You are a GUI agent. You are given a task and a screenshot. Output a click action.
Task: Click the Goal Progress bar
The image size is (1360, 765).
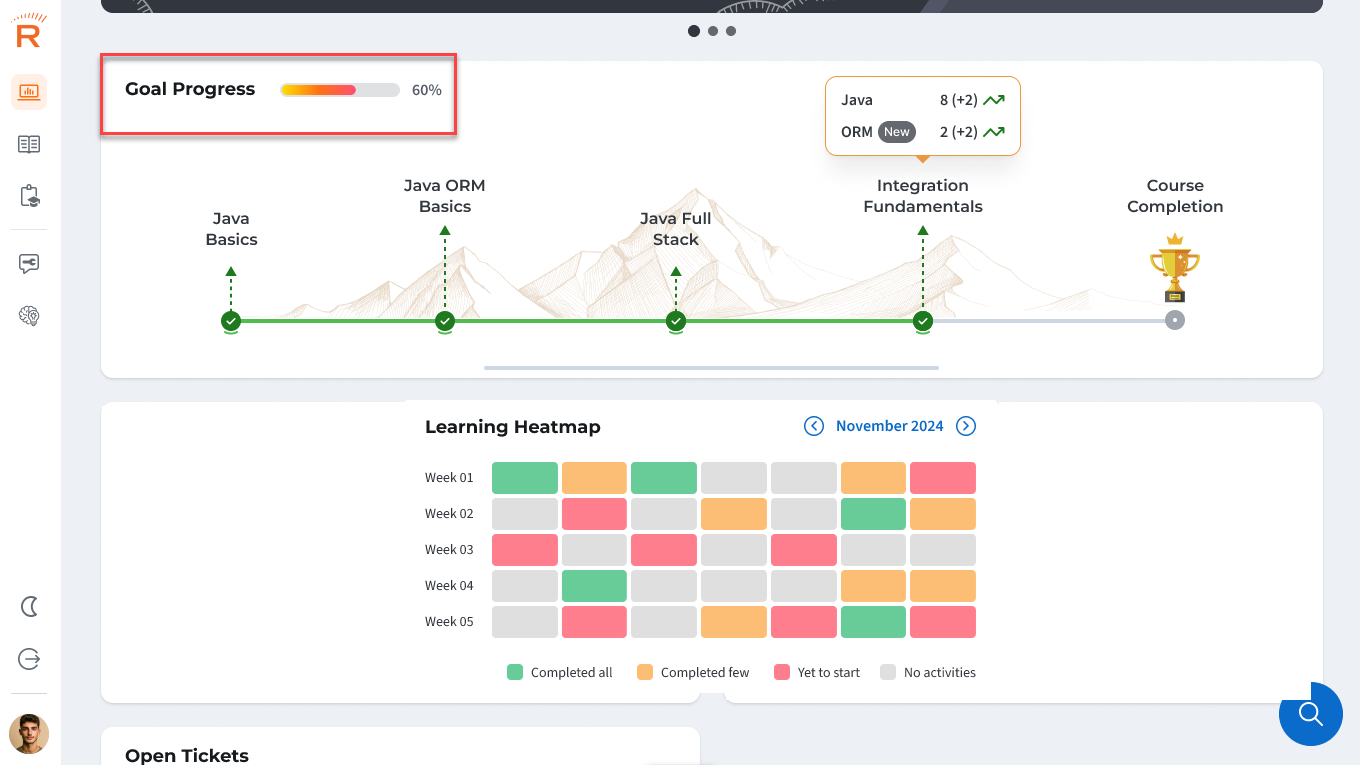tap(340, 90)
